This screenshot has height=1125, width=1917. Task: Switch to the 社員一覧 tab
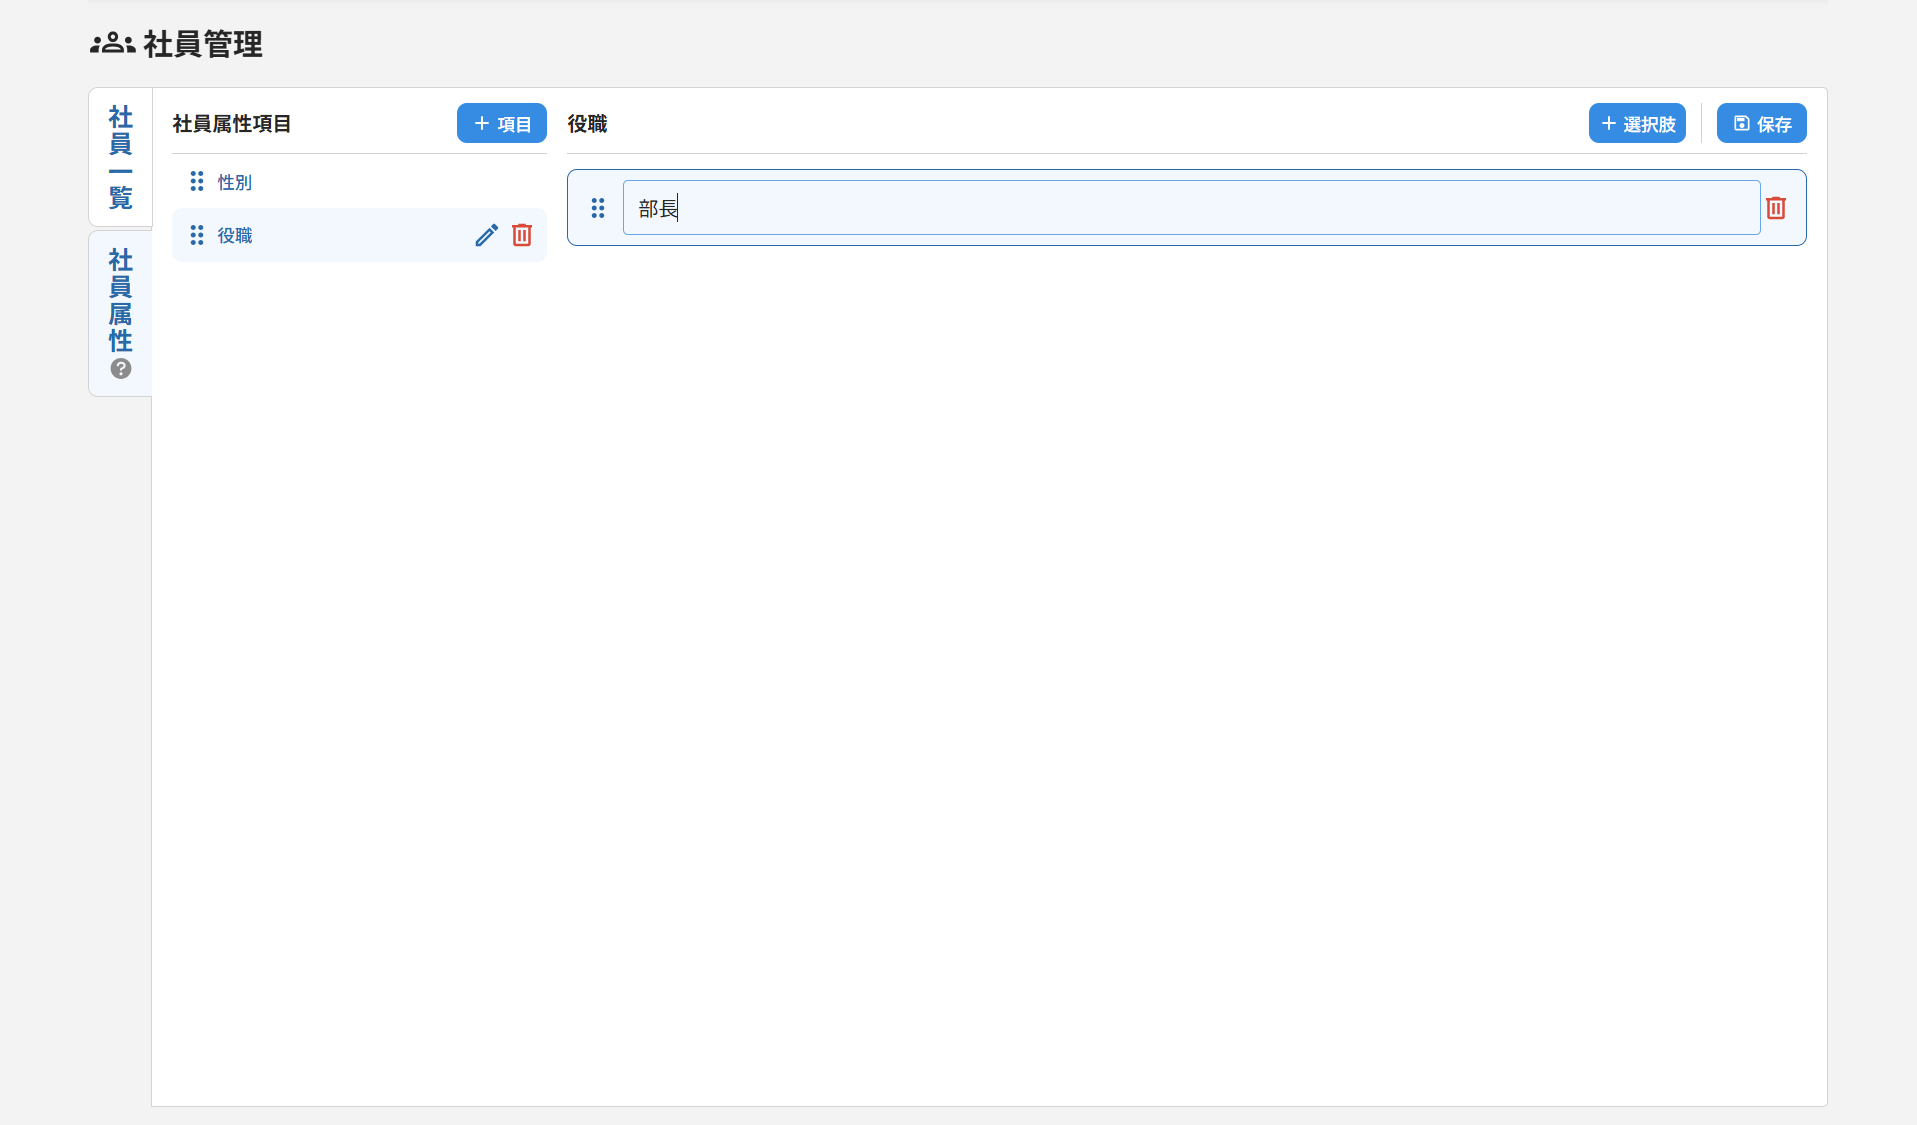pos(120,157)
